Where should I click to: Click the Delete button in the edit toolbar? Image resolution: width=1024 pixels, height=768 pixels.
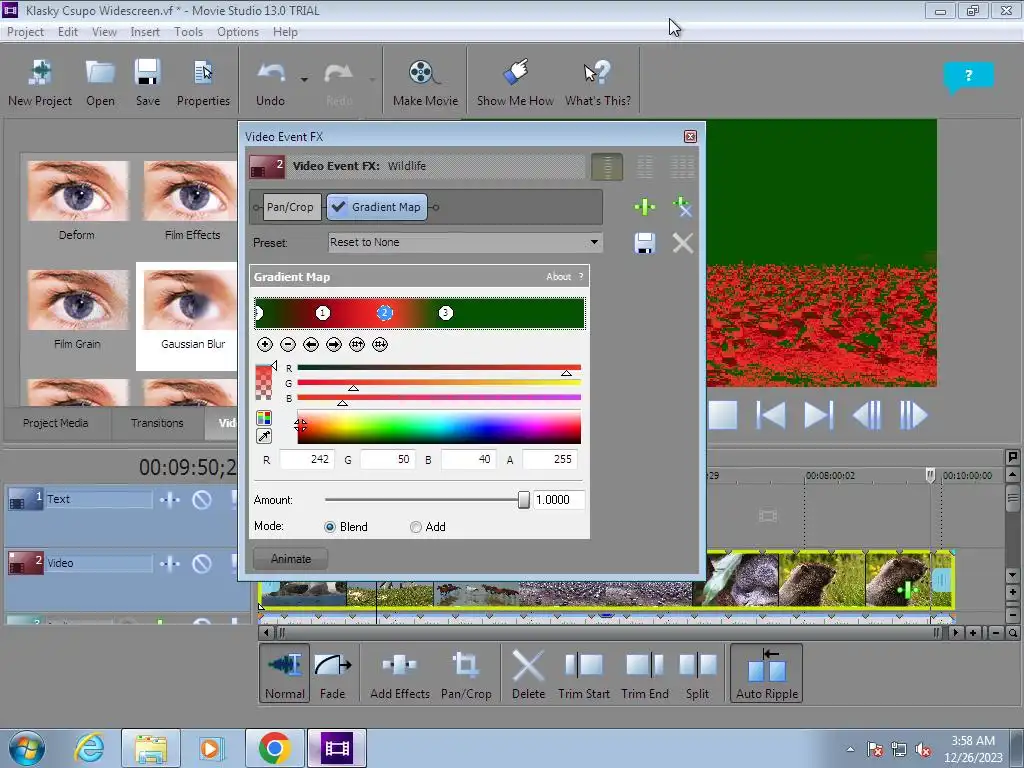coord(528,673)
